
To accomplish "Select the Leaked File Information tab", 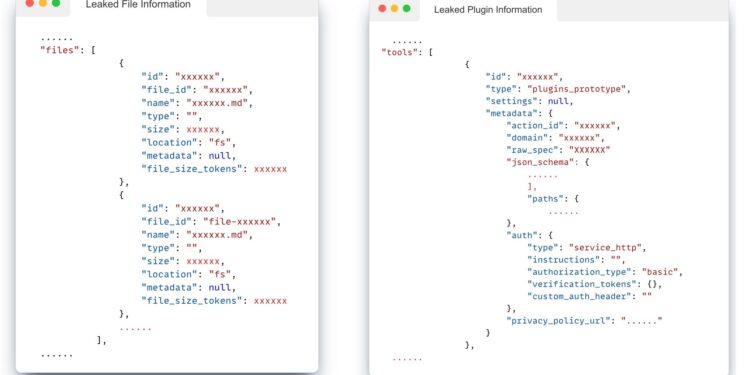I will click(138, 5).
